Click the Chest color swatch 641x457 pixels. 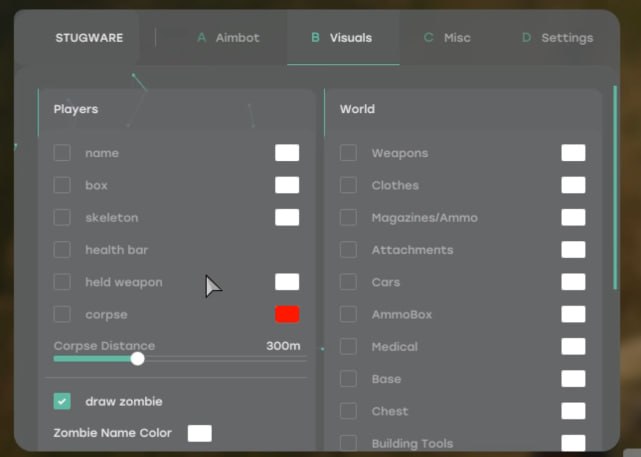pos(573,411)
